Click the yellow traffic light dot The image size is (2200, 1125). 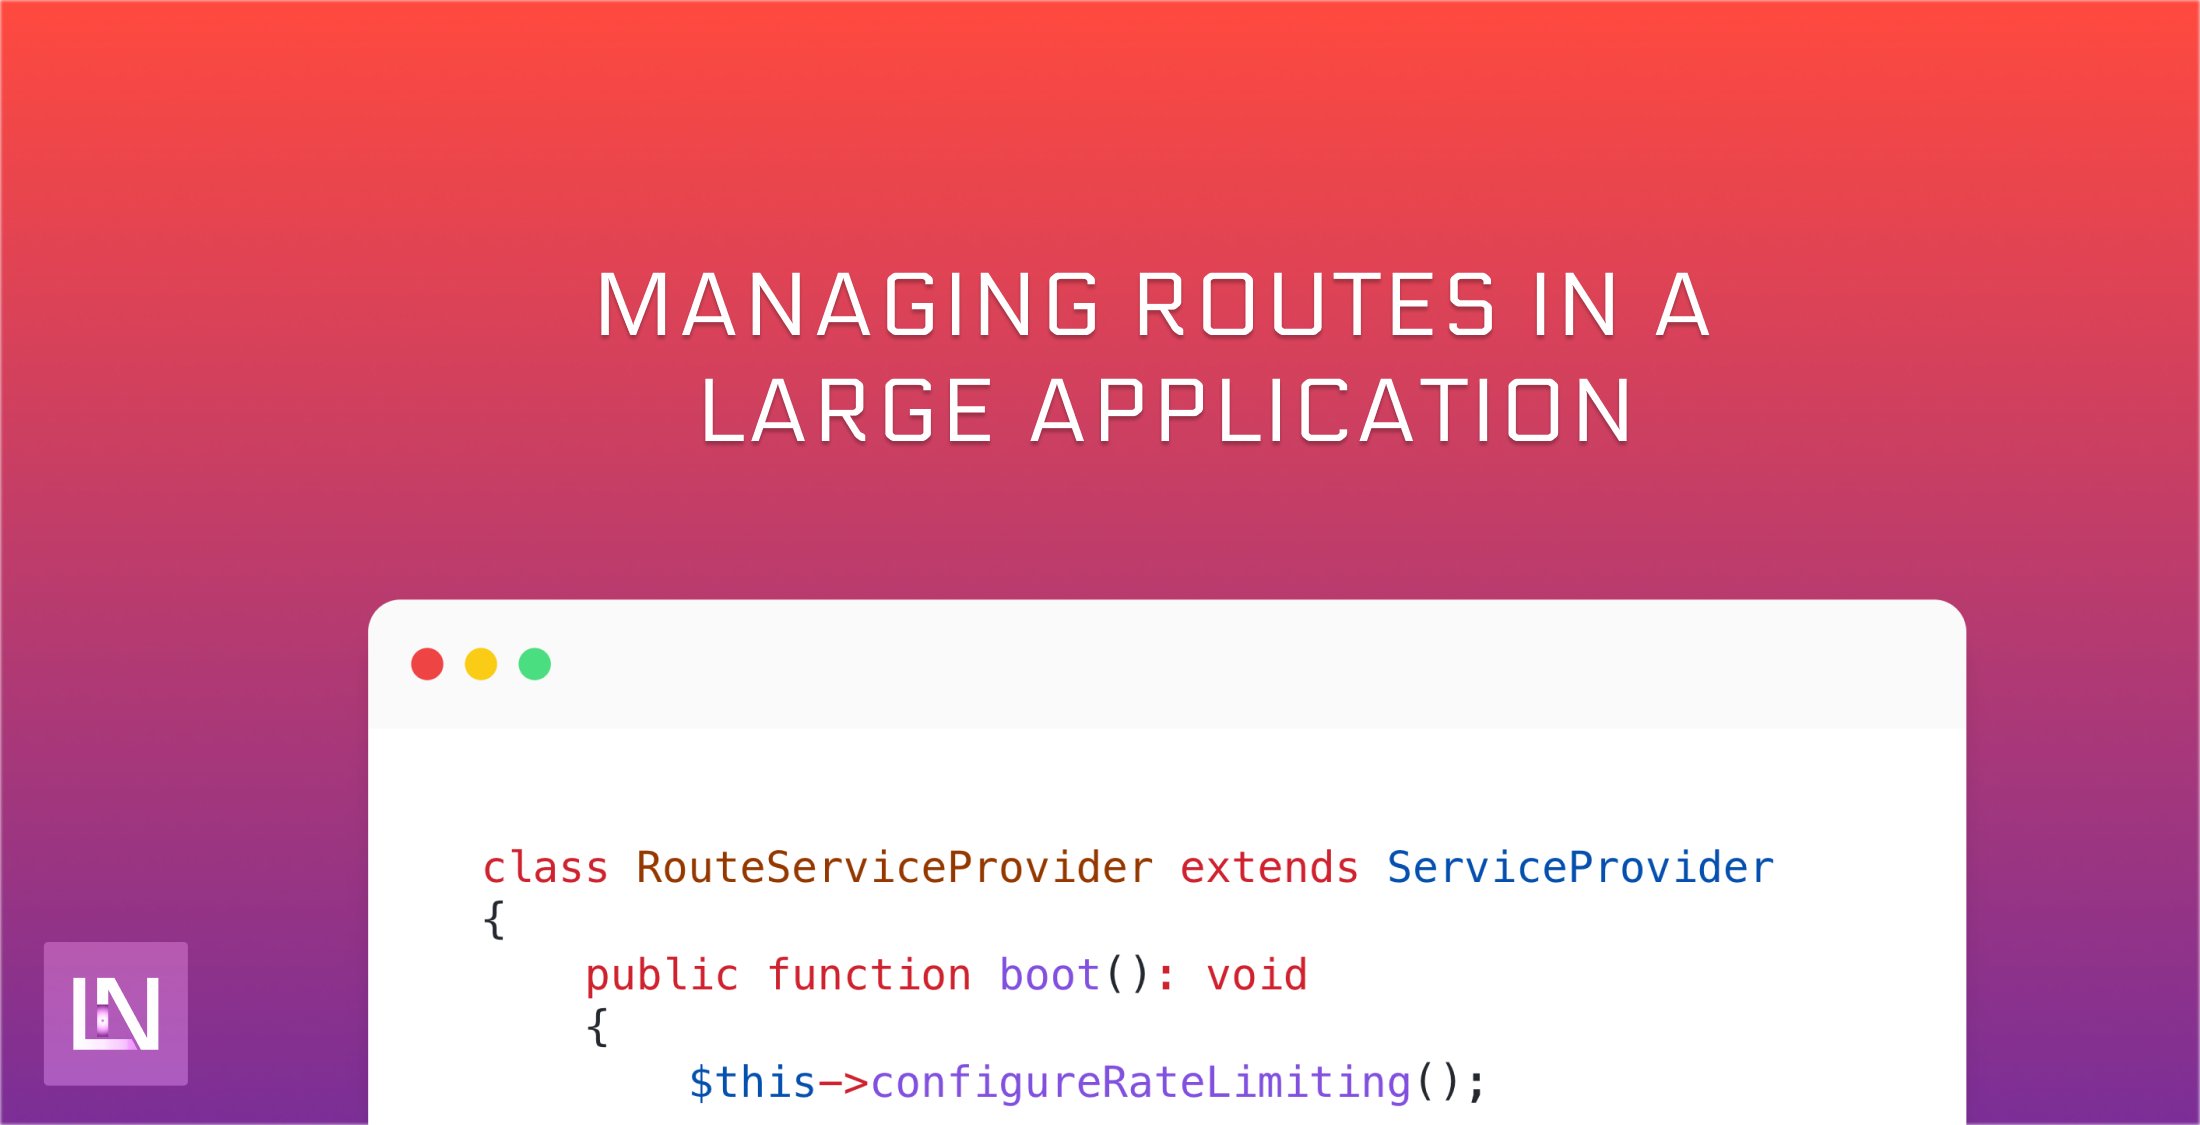[483, 664]
